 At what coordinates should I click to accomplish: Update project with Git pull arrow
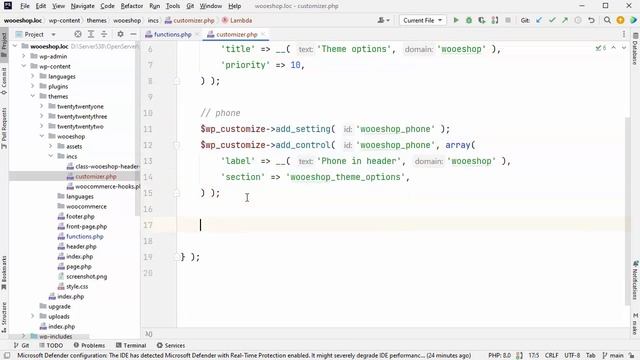coord(539,20)
